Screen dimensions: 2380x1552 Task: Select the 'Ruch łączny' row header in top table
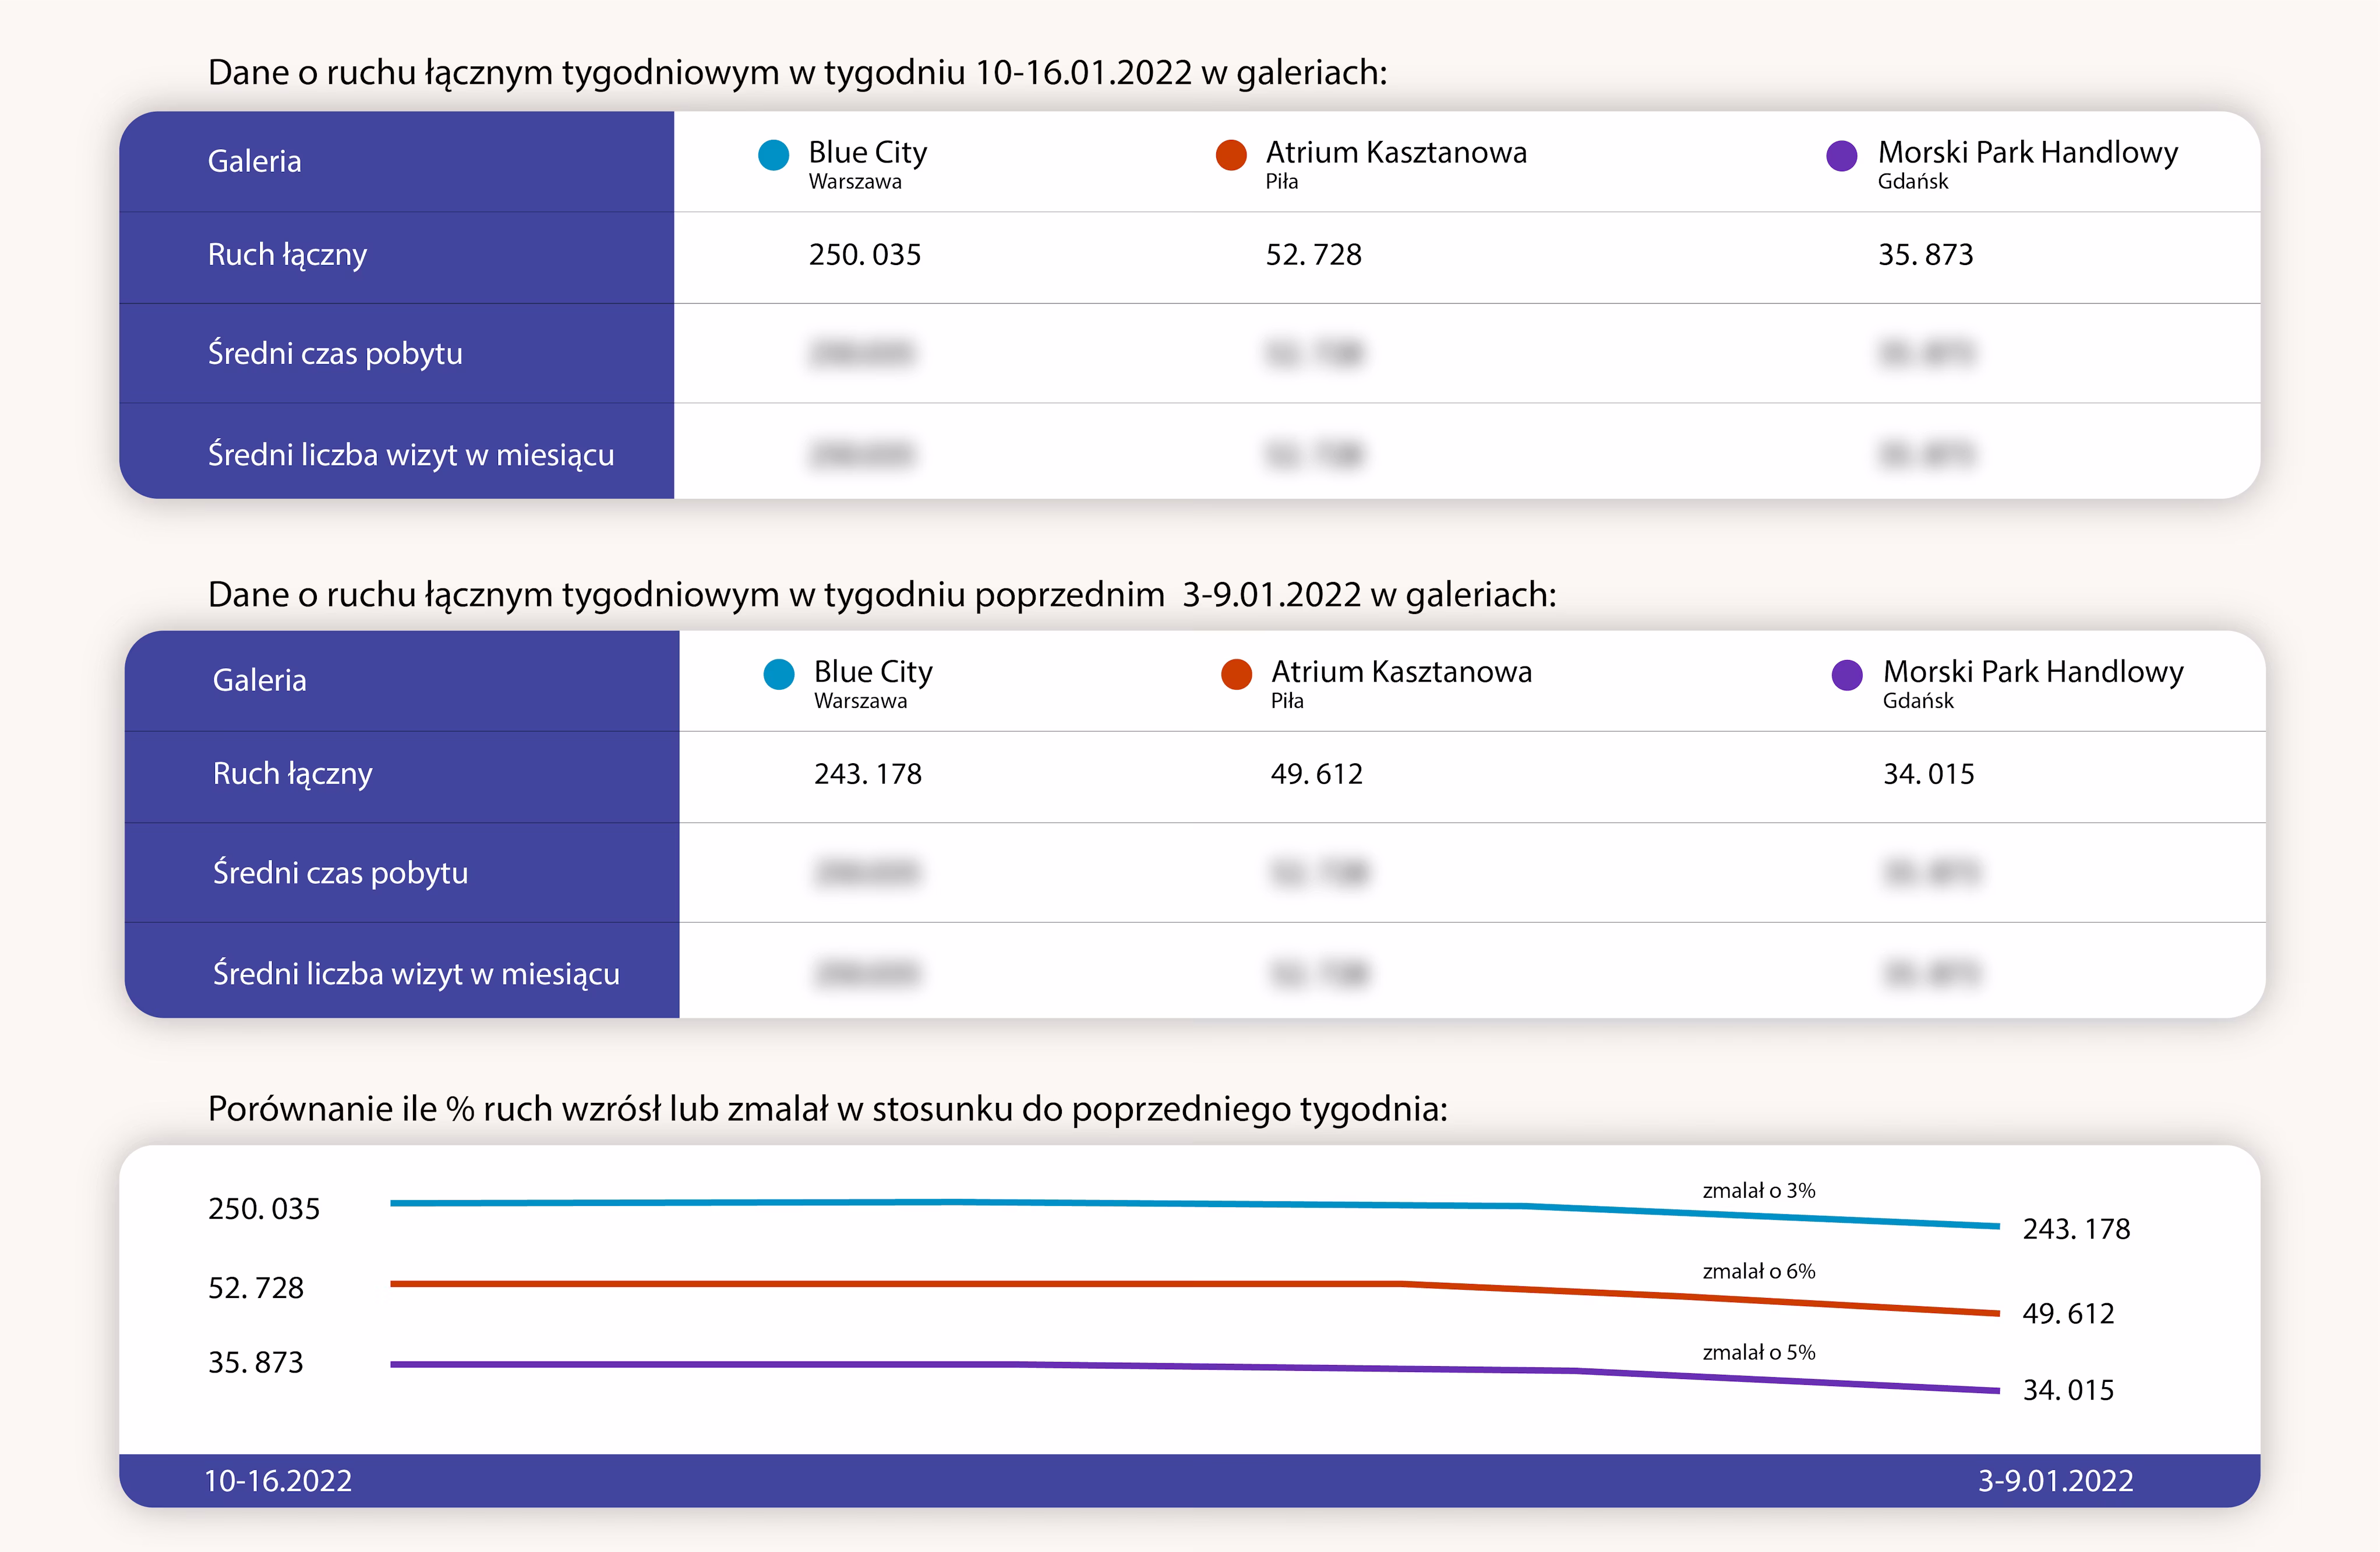click(287, 255)
